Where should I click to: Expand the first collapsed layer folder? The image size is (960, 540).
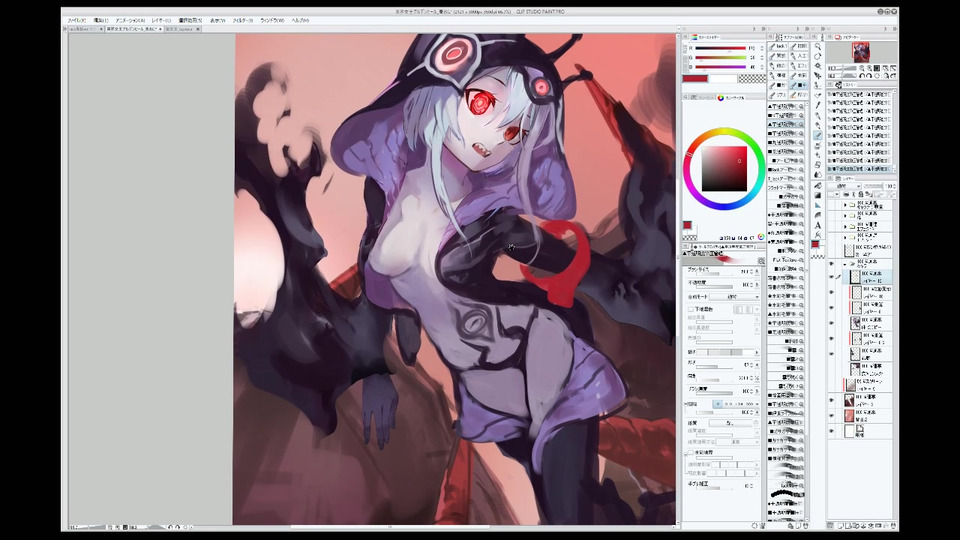[845, 205]
